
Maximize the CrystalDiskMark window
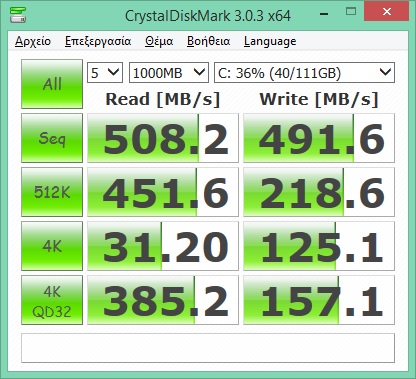pyautogui.click(x=351, y=12)
